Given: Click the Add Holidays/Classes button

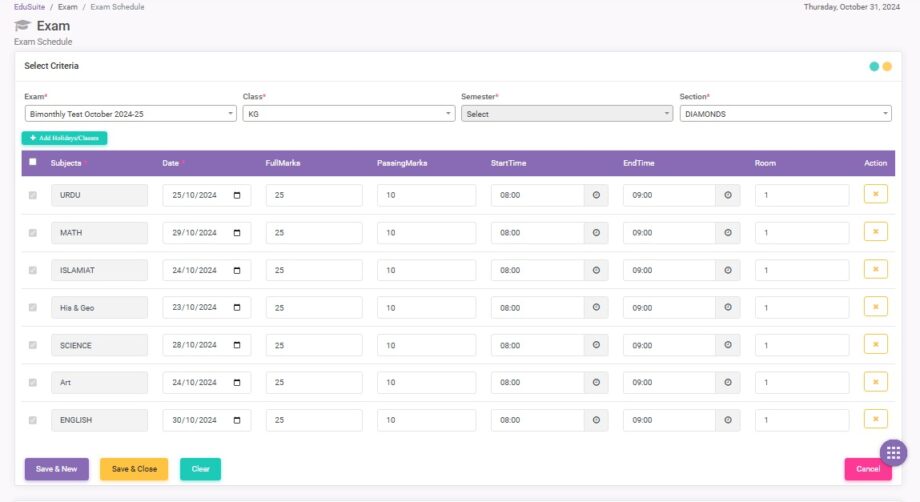Looking at the screenshot, I should [64, 138].
